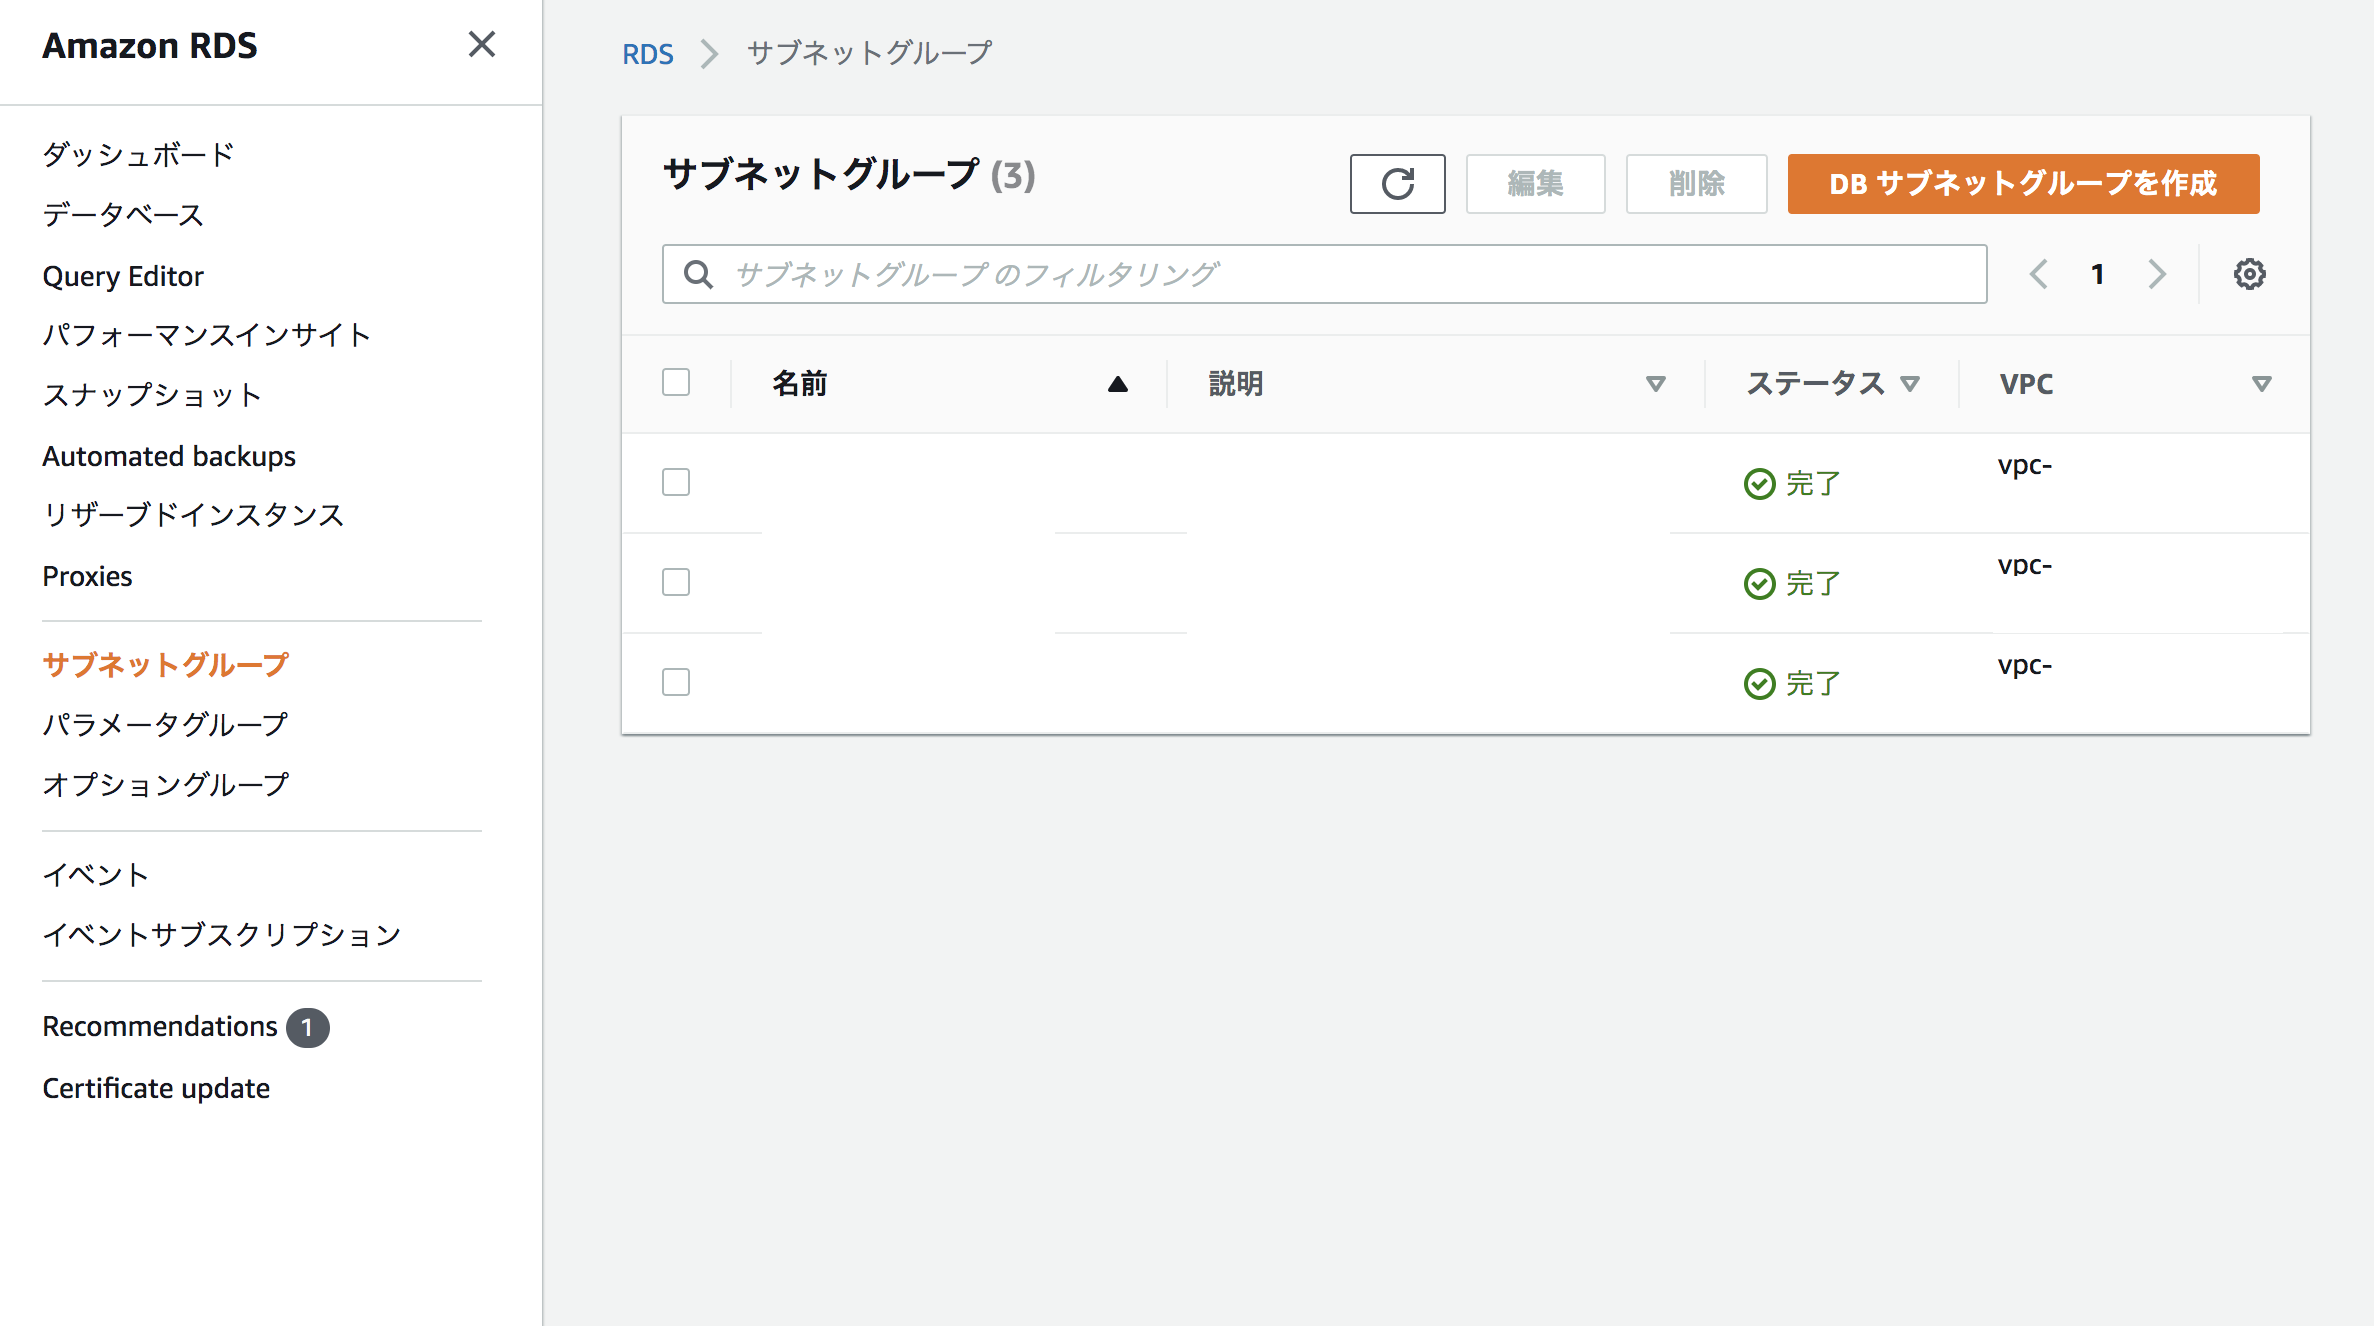Select first subnet group row checkbox

[x=676, y=482]
